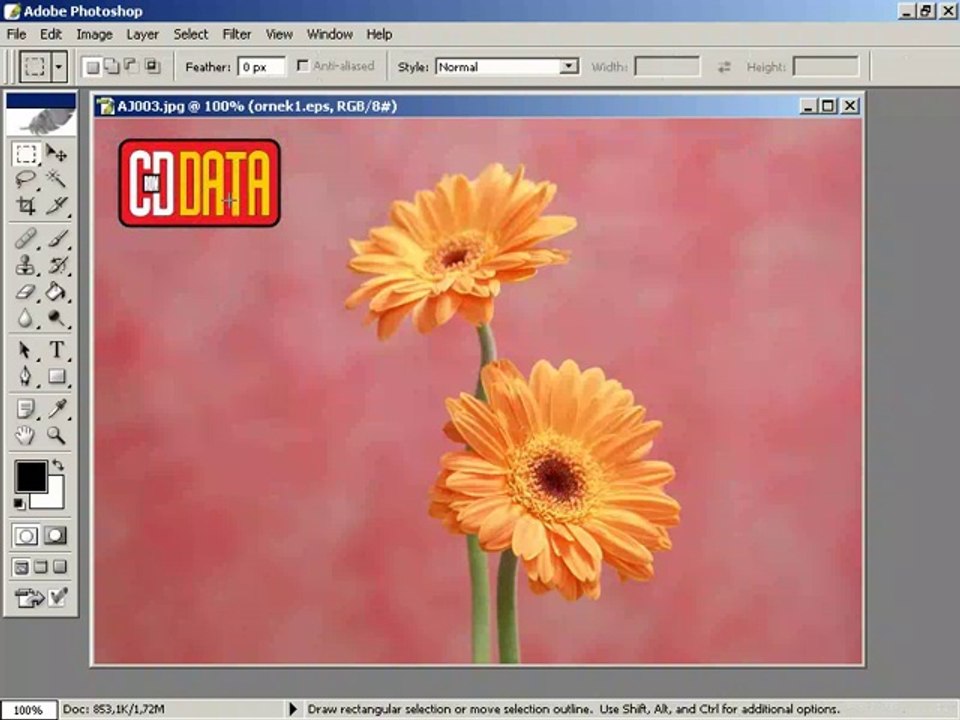The image size is (960, 720).
Task: Switch to Full Screen Mode
Action: [60, 567]
